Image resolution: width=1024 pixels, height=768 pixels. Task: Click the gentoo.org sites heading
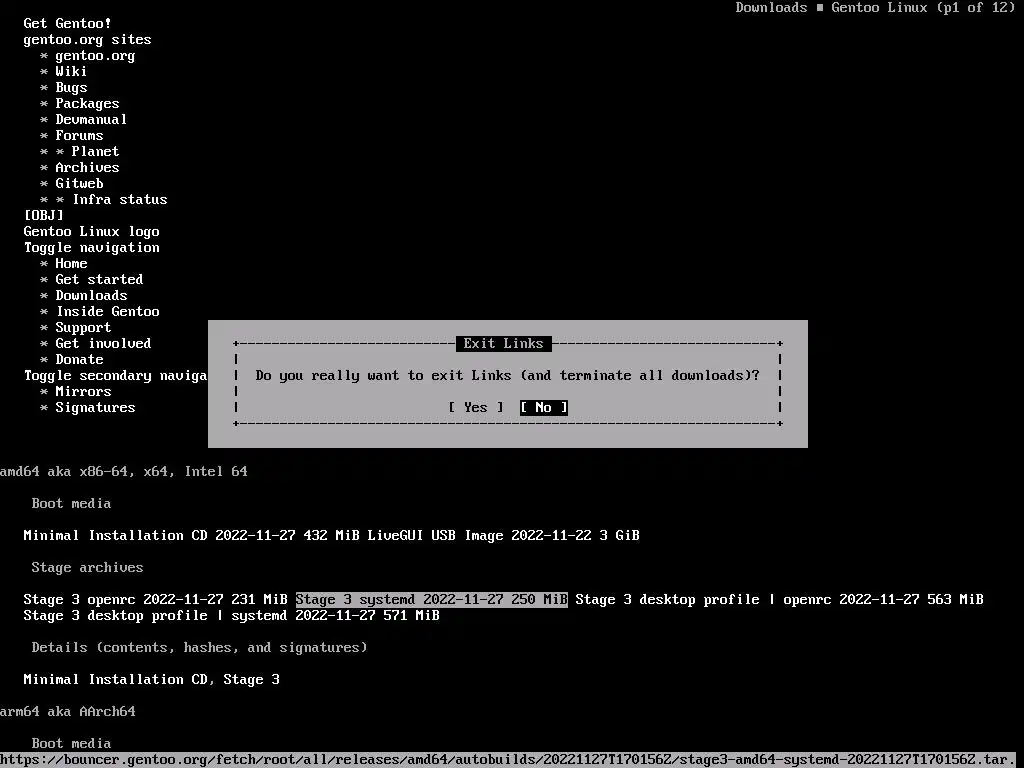pyautogui.click(x=88, y=39)
